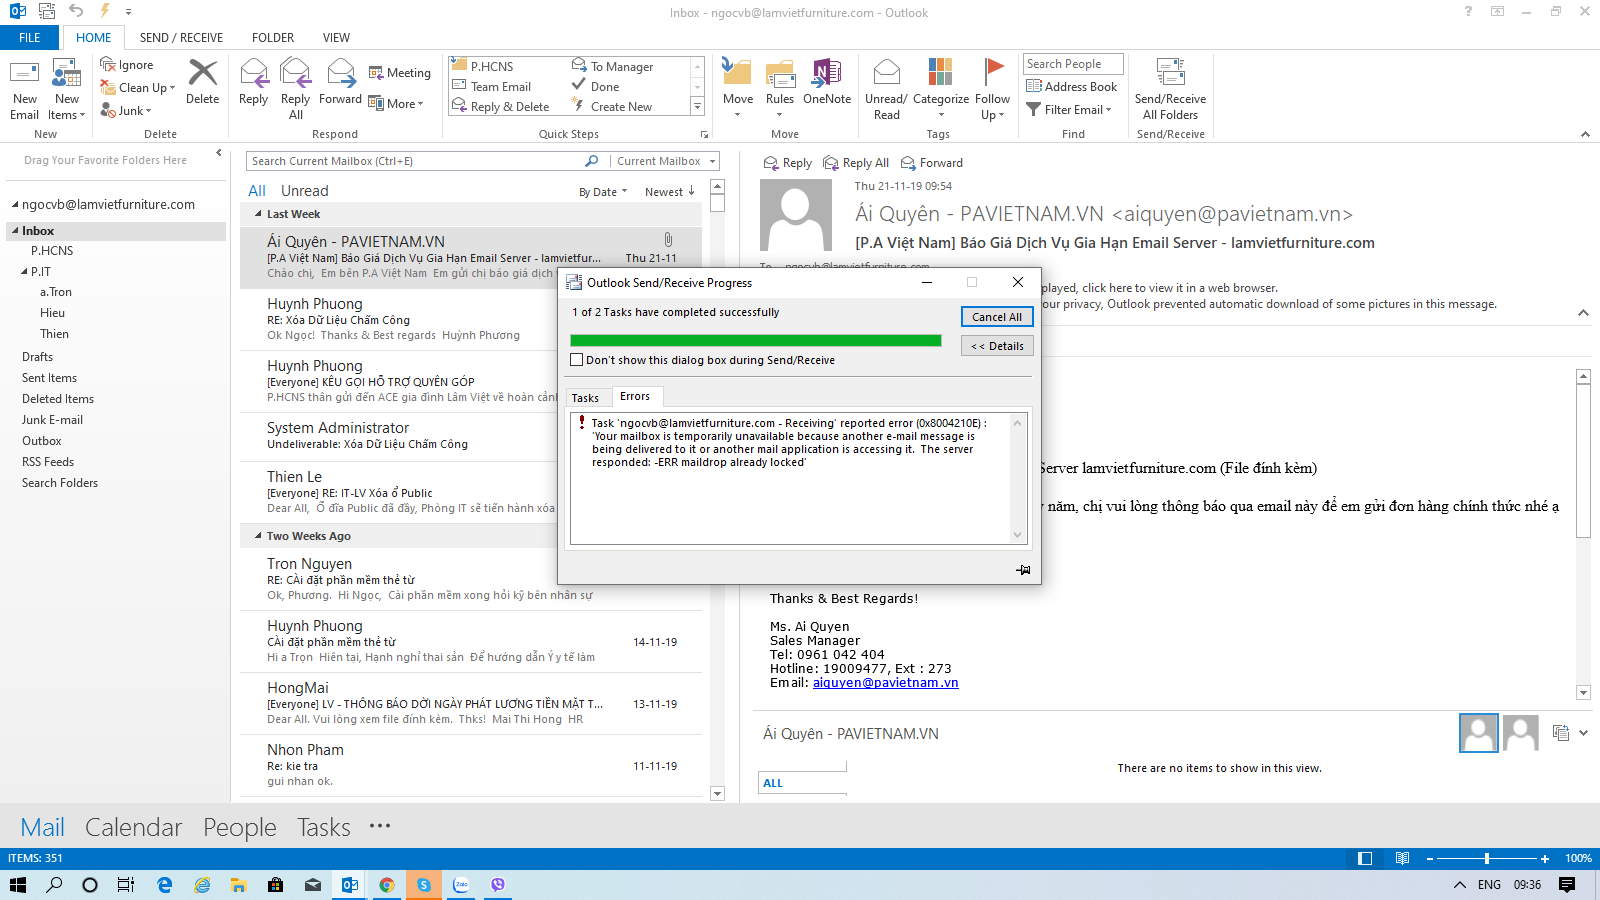Select the Done quick step
The height and width of the screenshot is (900, 1600).
click(x=596, y=86)
